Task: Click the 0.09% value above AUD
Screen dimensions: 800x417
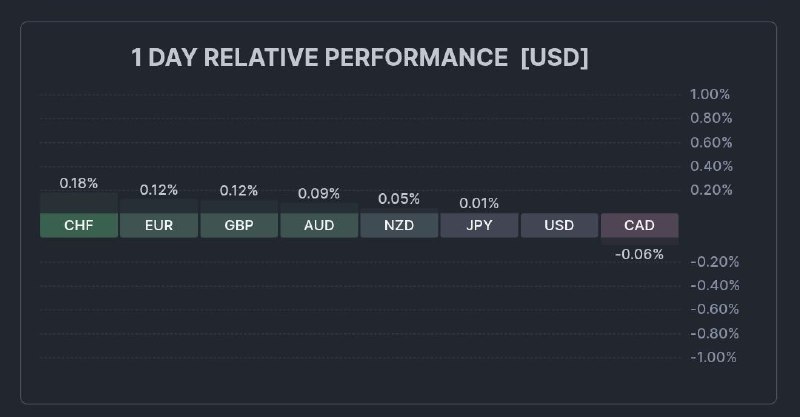Action: 319,193
